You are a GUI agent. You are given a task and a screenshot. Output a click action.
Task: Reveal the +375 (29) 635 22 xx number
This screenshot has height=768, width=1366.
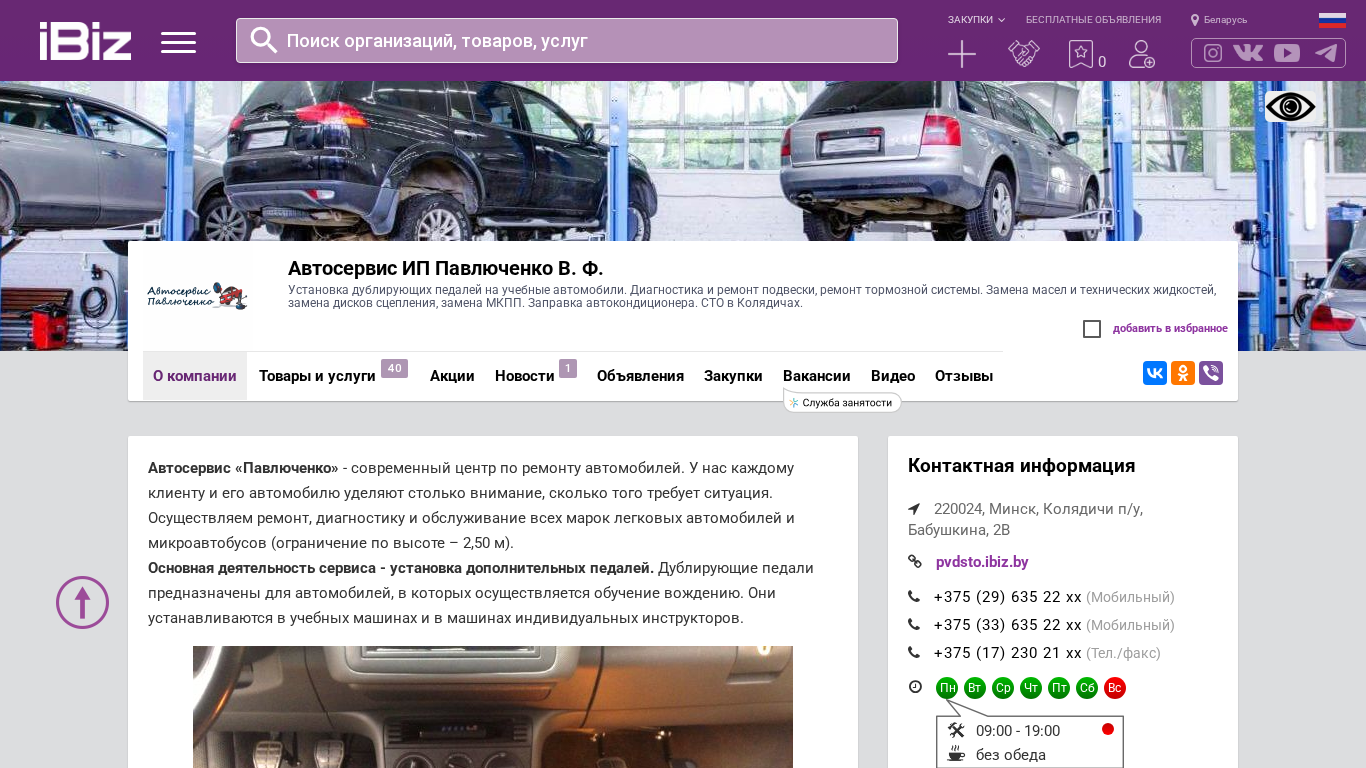[x=1008, y=597]
